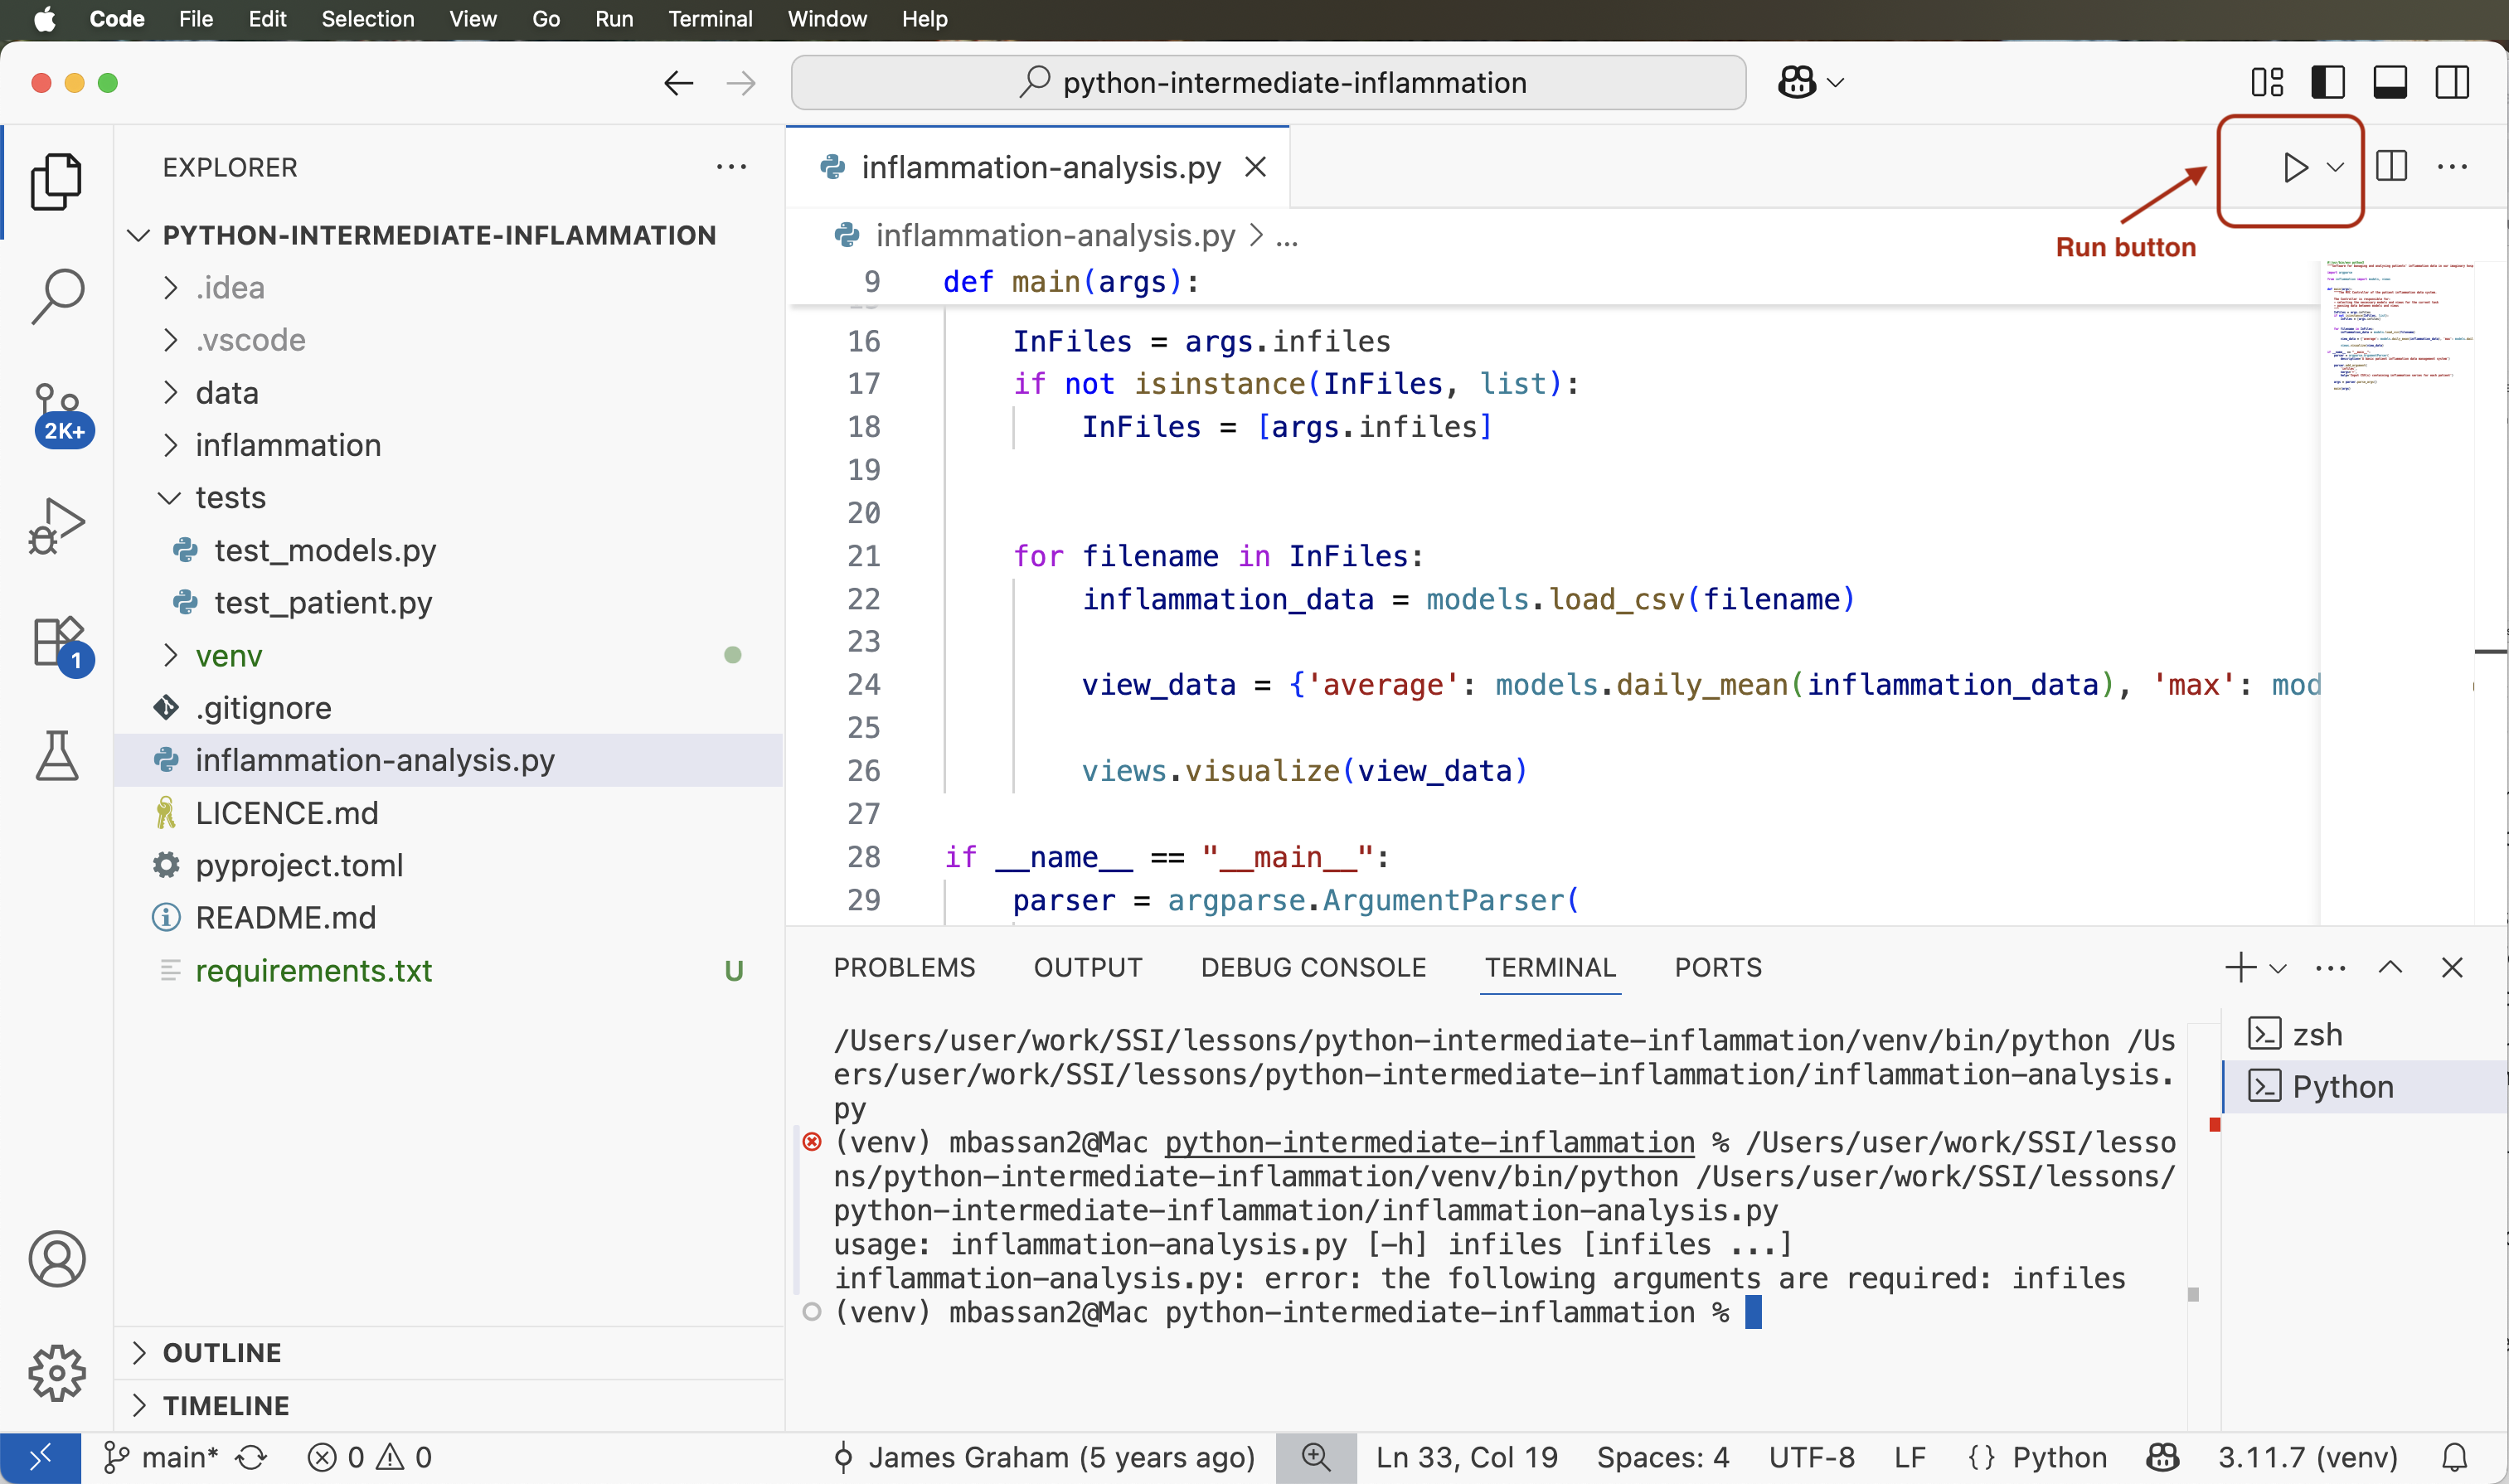The width and height of the screenshot is (2509, 1484).
Task: Toggle the secondary side bar
Action: click(2451, 82)
